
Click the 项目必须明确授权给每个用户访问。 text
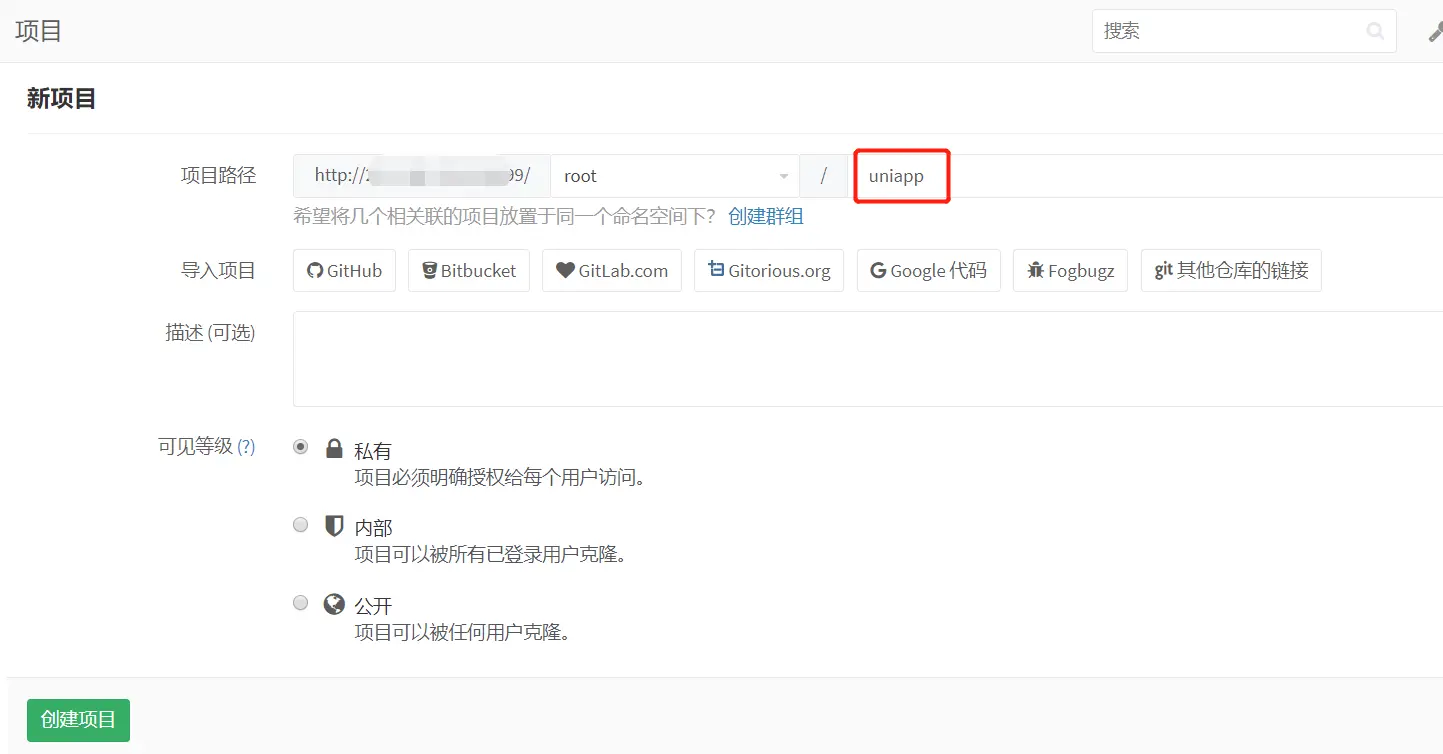(500, 477)
